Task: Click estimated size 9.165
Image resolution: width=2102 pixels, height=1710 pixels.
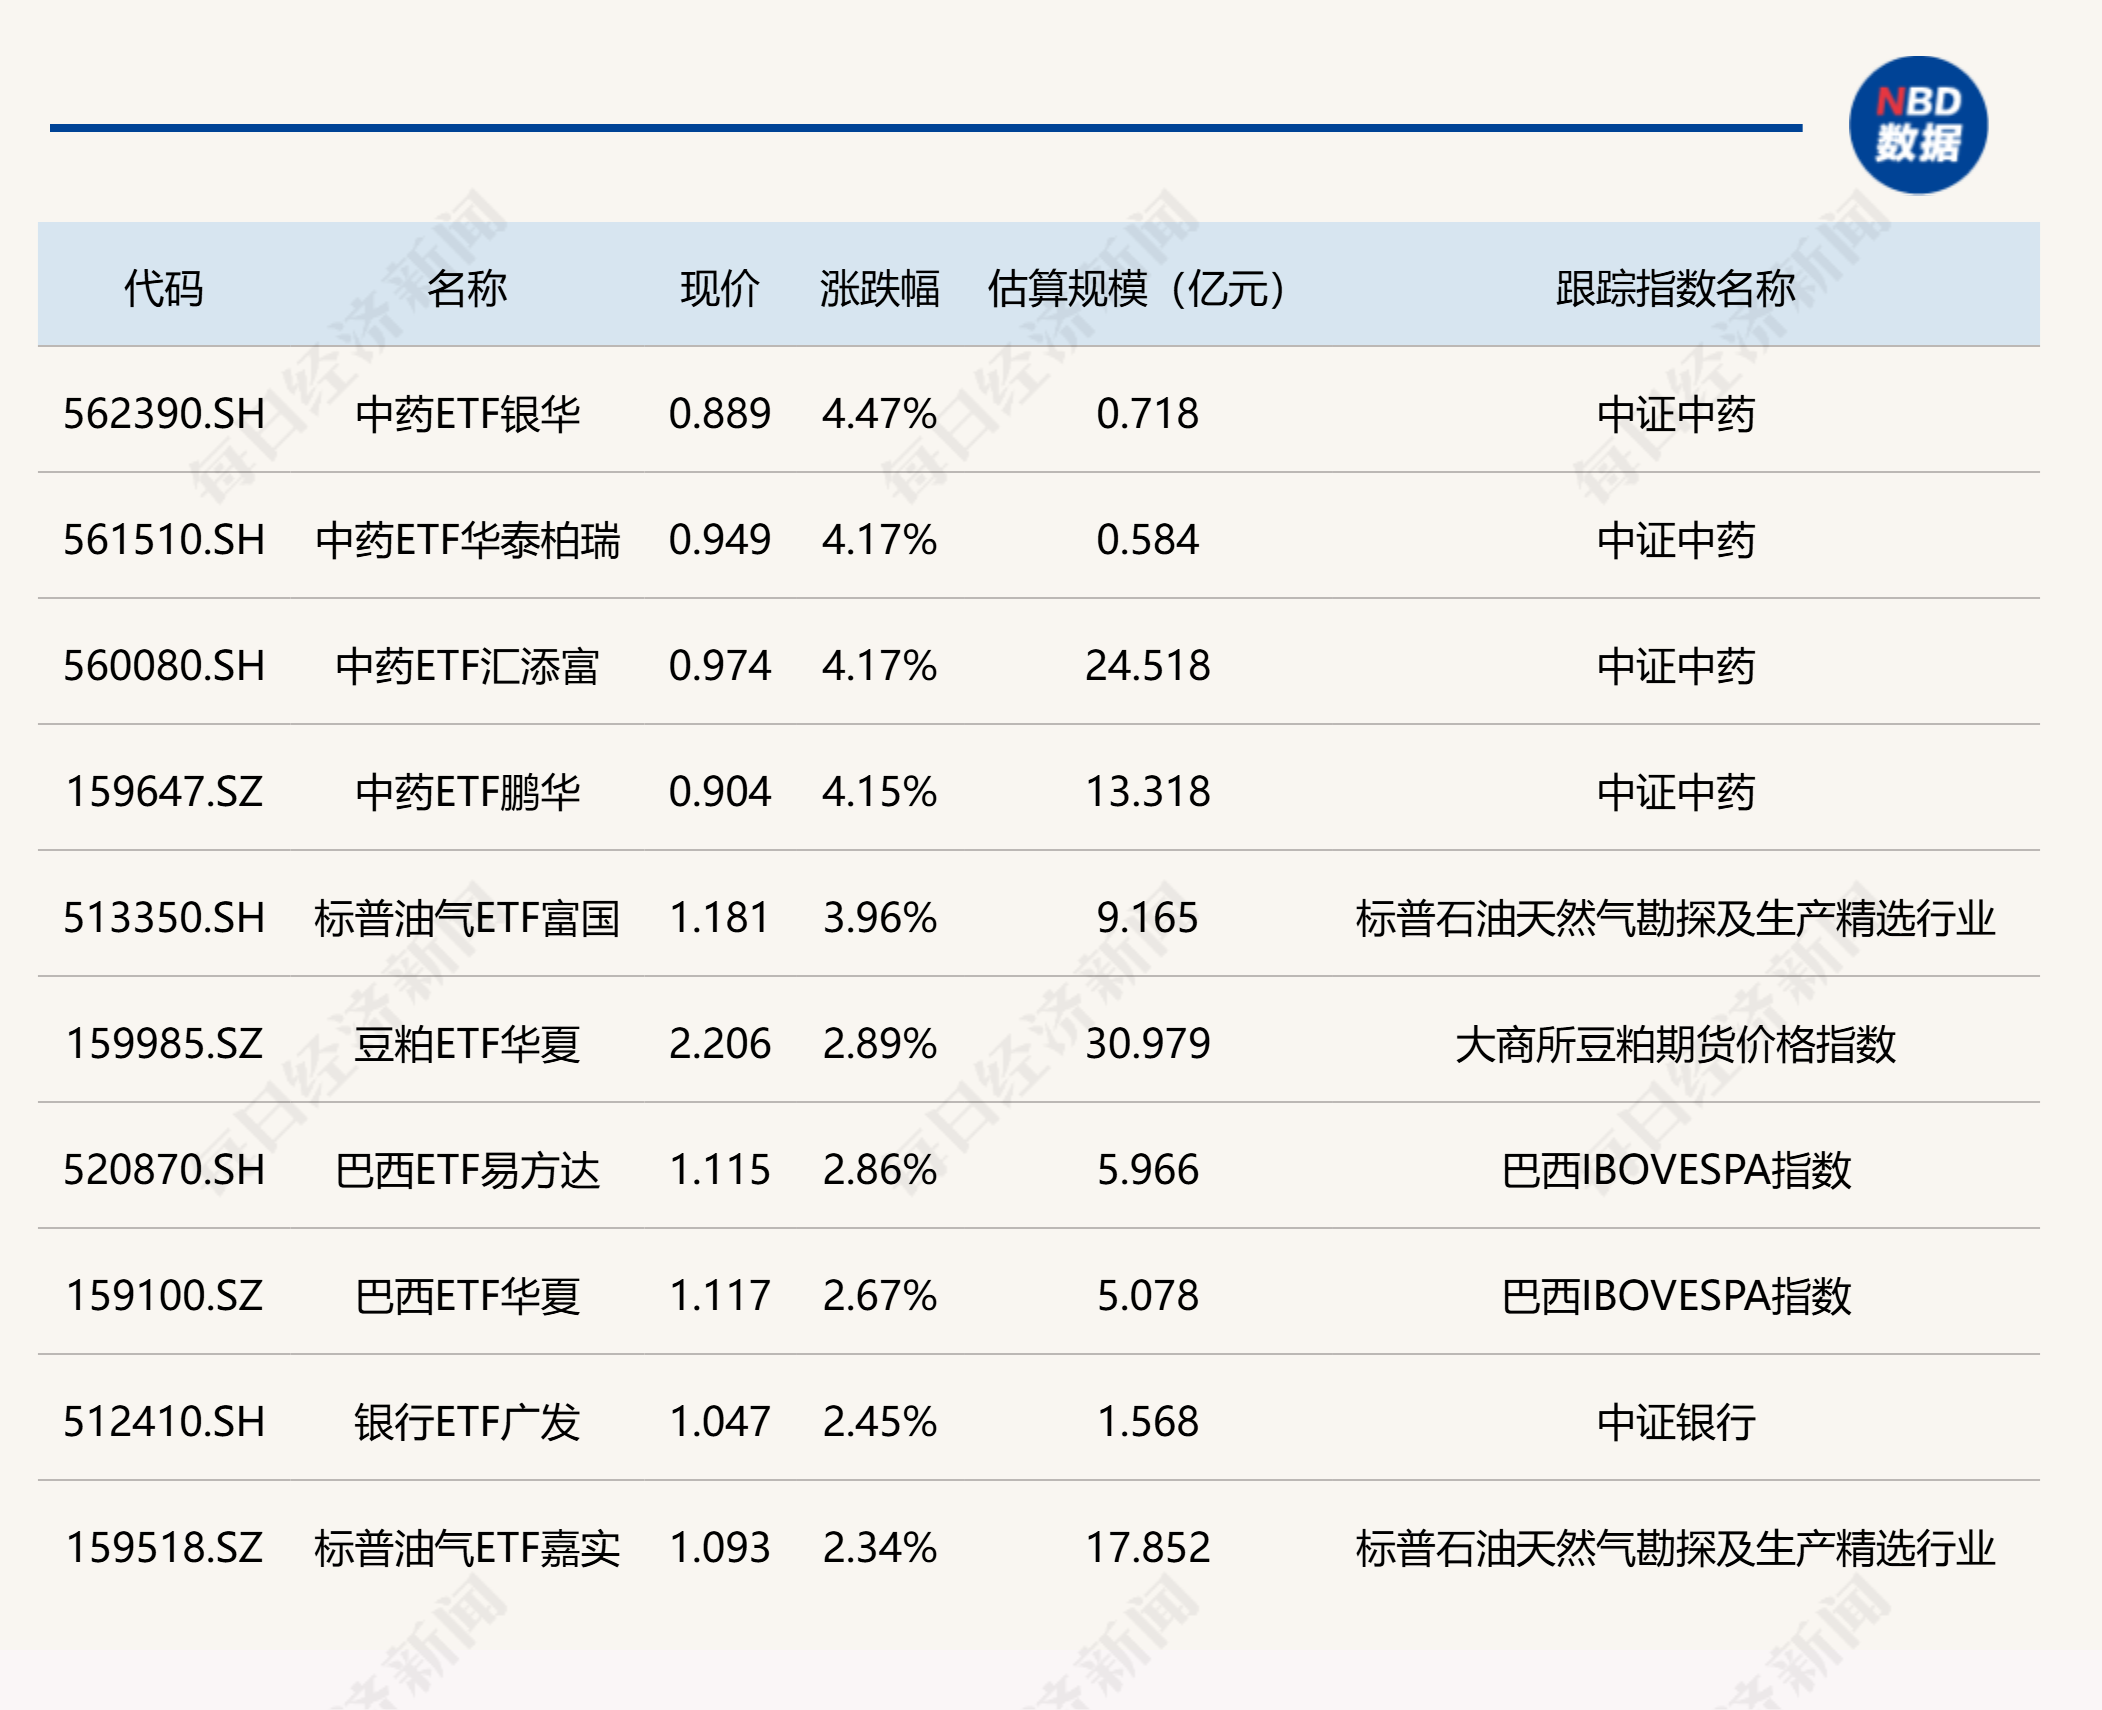Action: pyautogui.click(x=1148, y=918)
